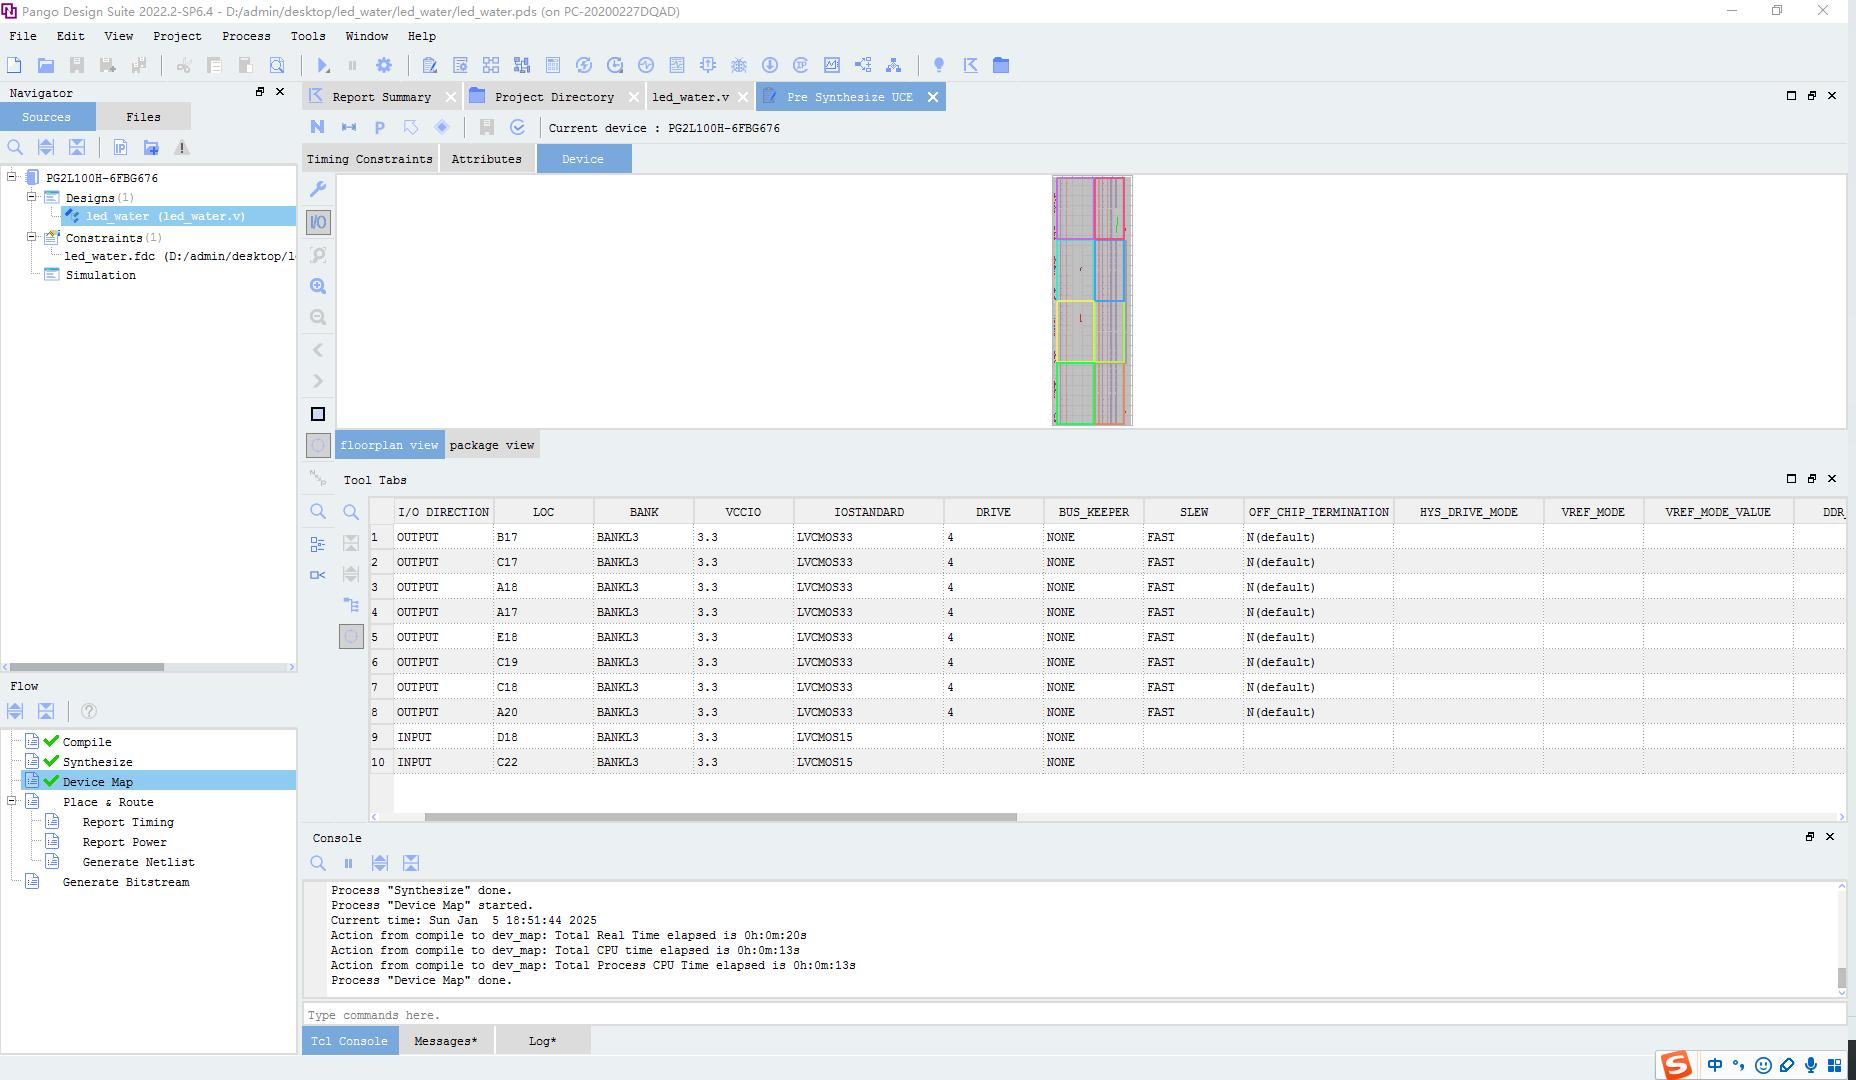
Task: Open the Messages tab in console
Action: (x=446, y=1041)
